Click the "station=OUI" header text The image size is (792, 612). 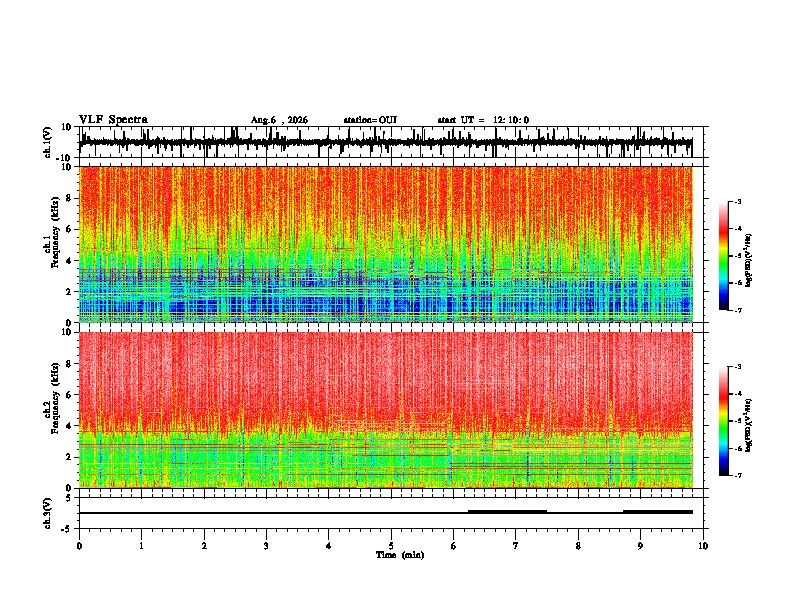coord(370,120)
